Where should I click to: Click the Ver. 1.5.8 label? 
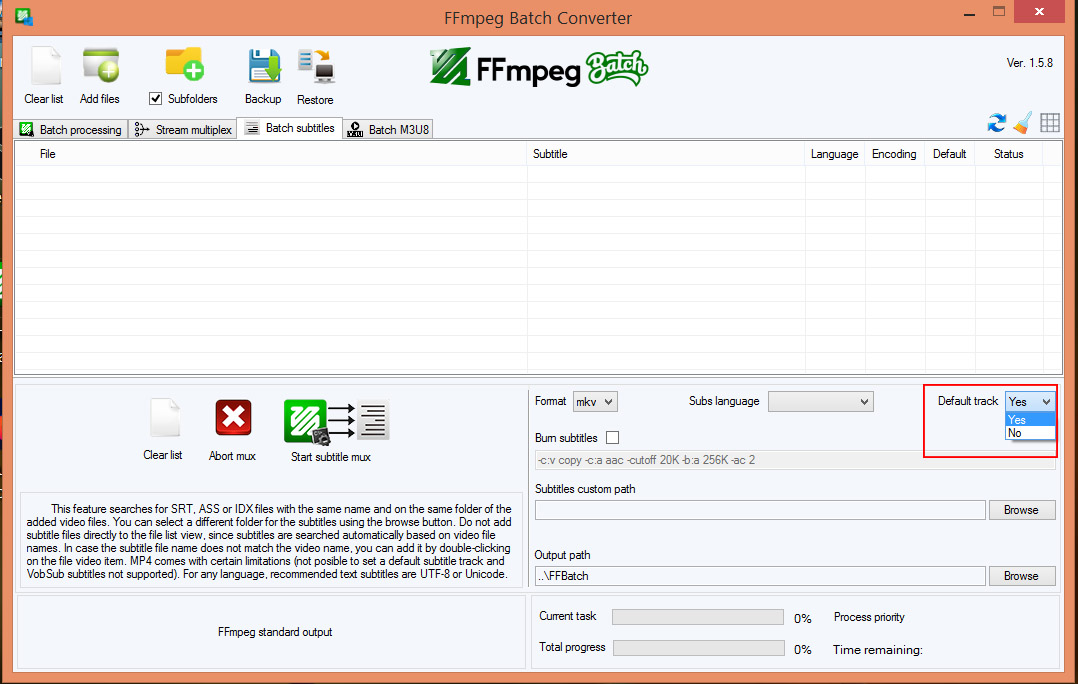coord(1029,63)
